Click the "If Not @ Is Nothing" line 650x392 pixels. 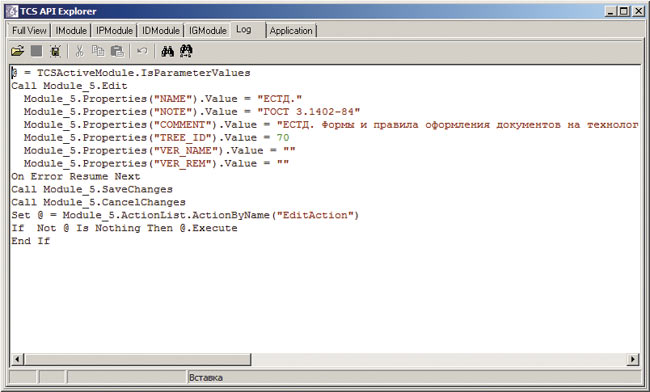point(124,228)
